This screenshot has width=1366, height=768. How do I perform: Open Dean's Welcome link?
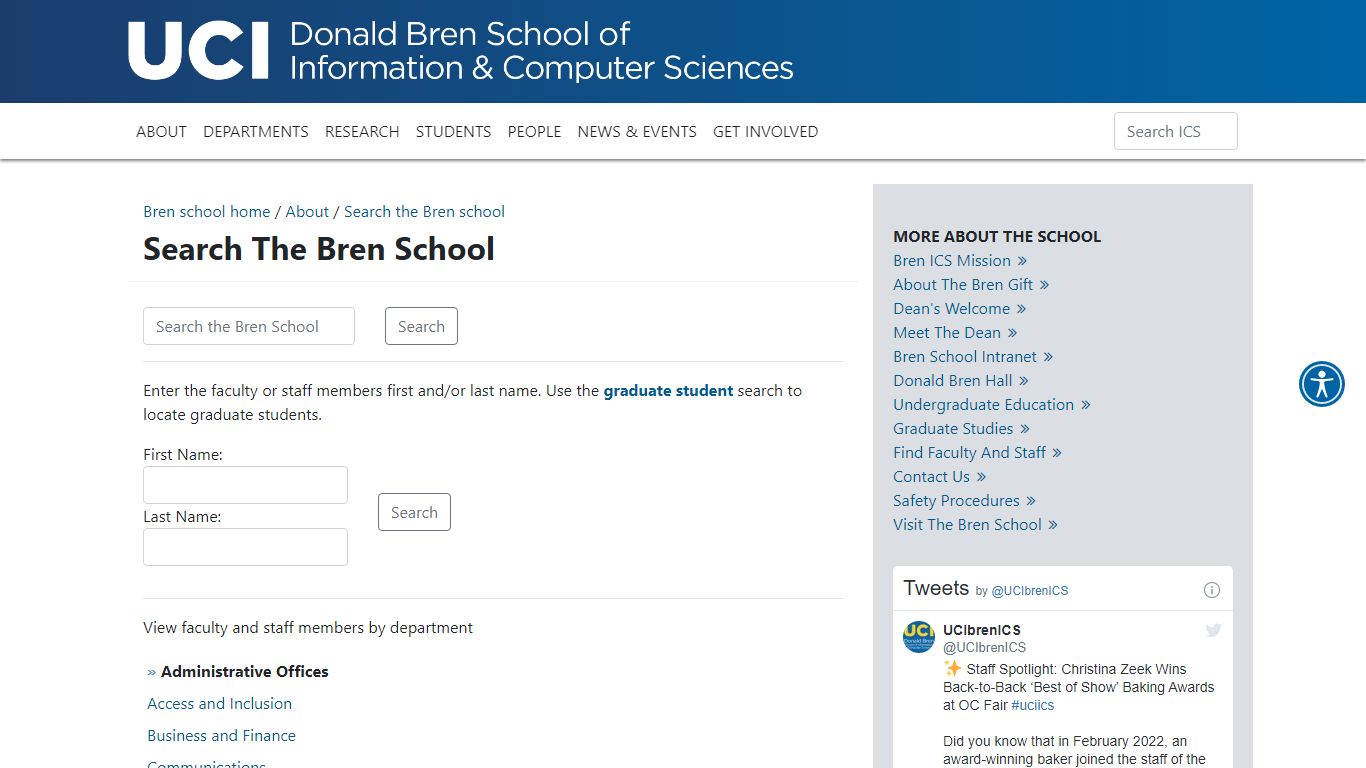click(x=960, y=309)
